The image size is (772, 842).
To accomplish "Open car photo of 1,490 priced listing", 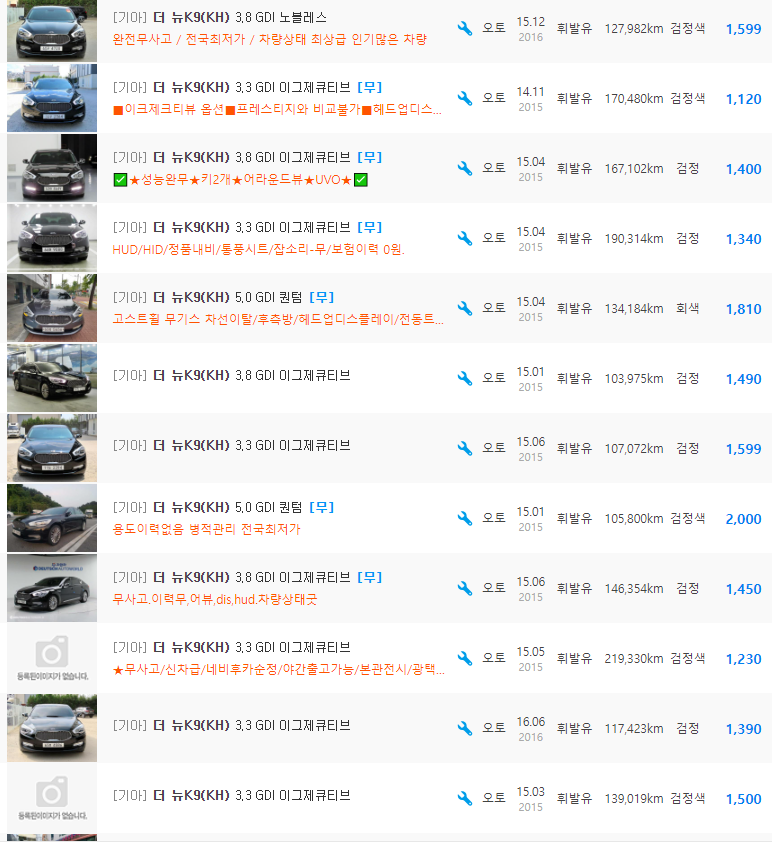I will coord(52,378).
